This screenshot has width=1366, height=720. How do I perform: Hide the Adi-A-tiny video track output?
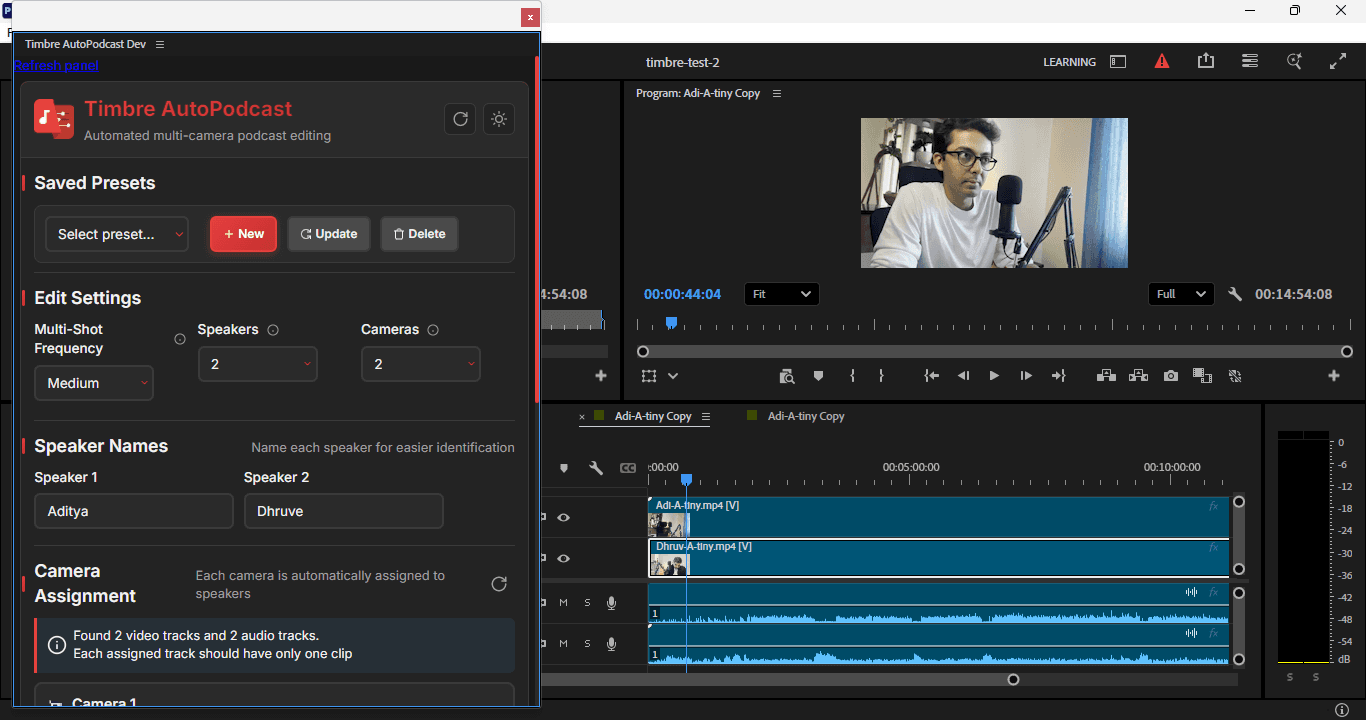coord(563,517)
